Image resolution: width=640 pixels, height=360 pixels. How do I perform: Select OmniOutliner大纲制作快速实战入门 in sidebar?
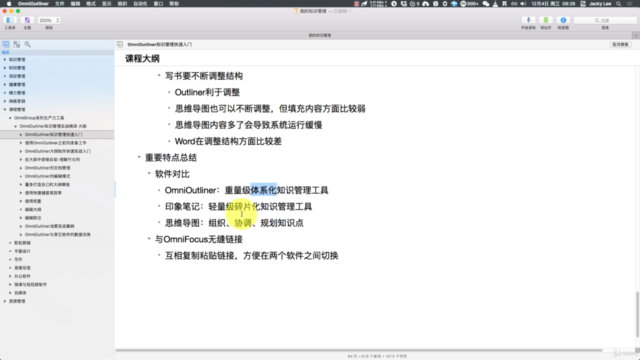click(58, 151)
